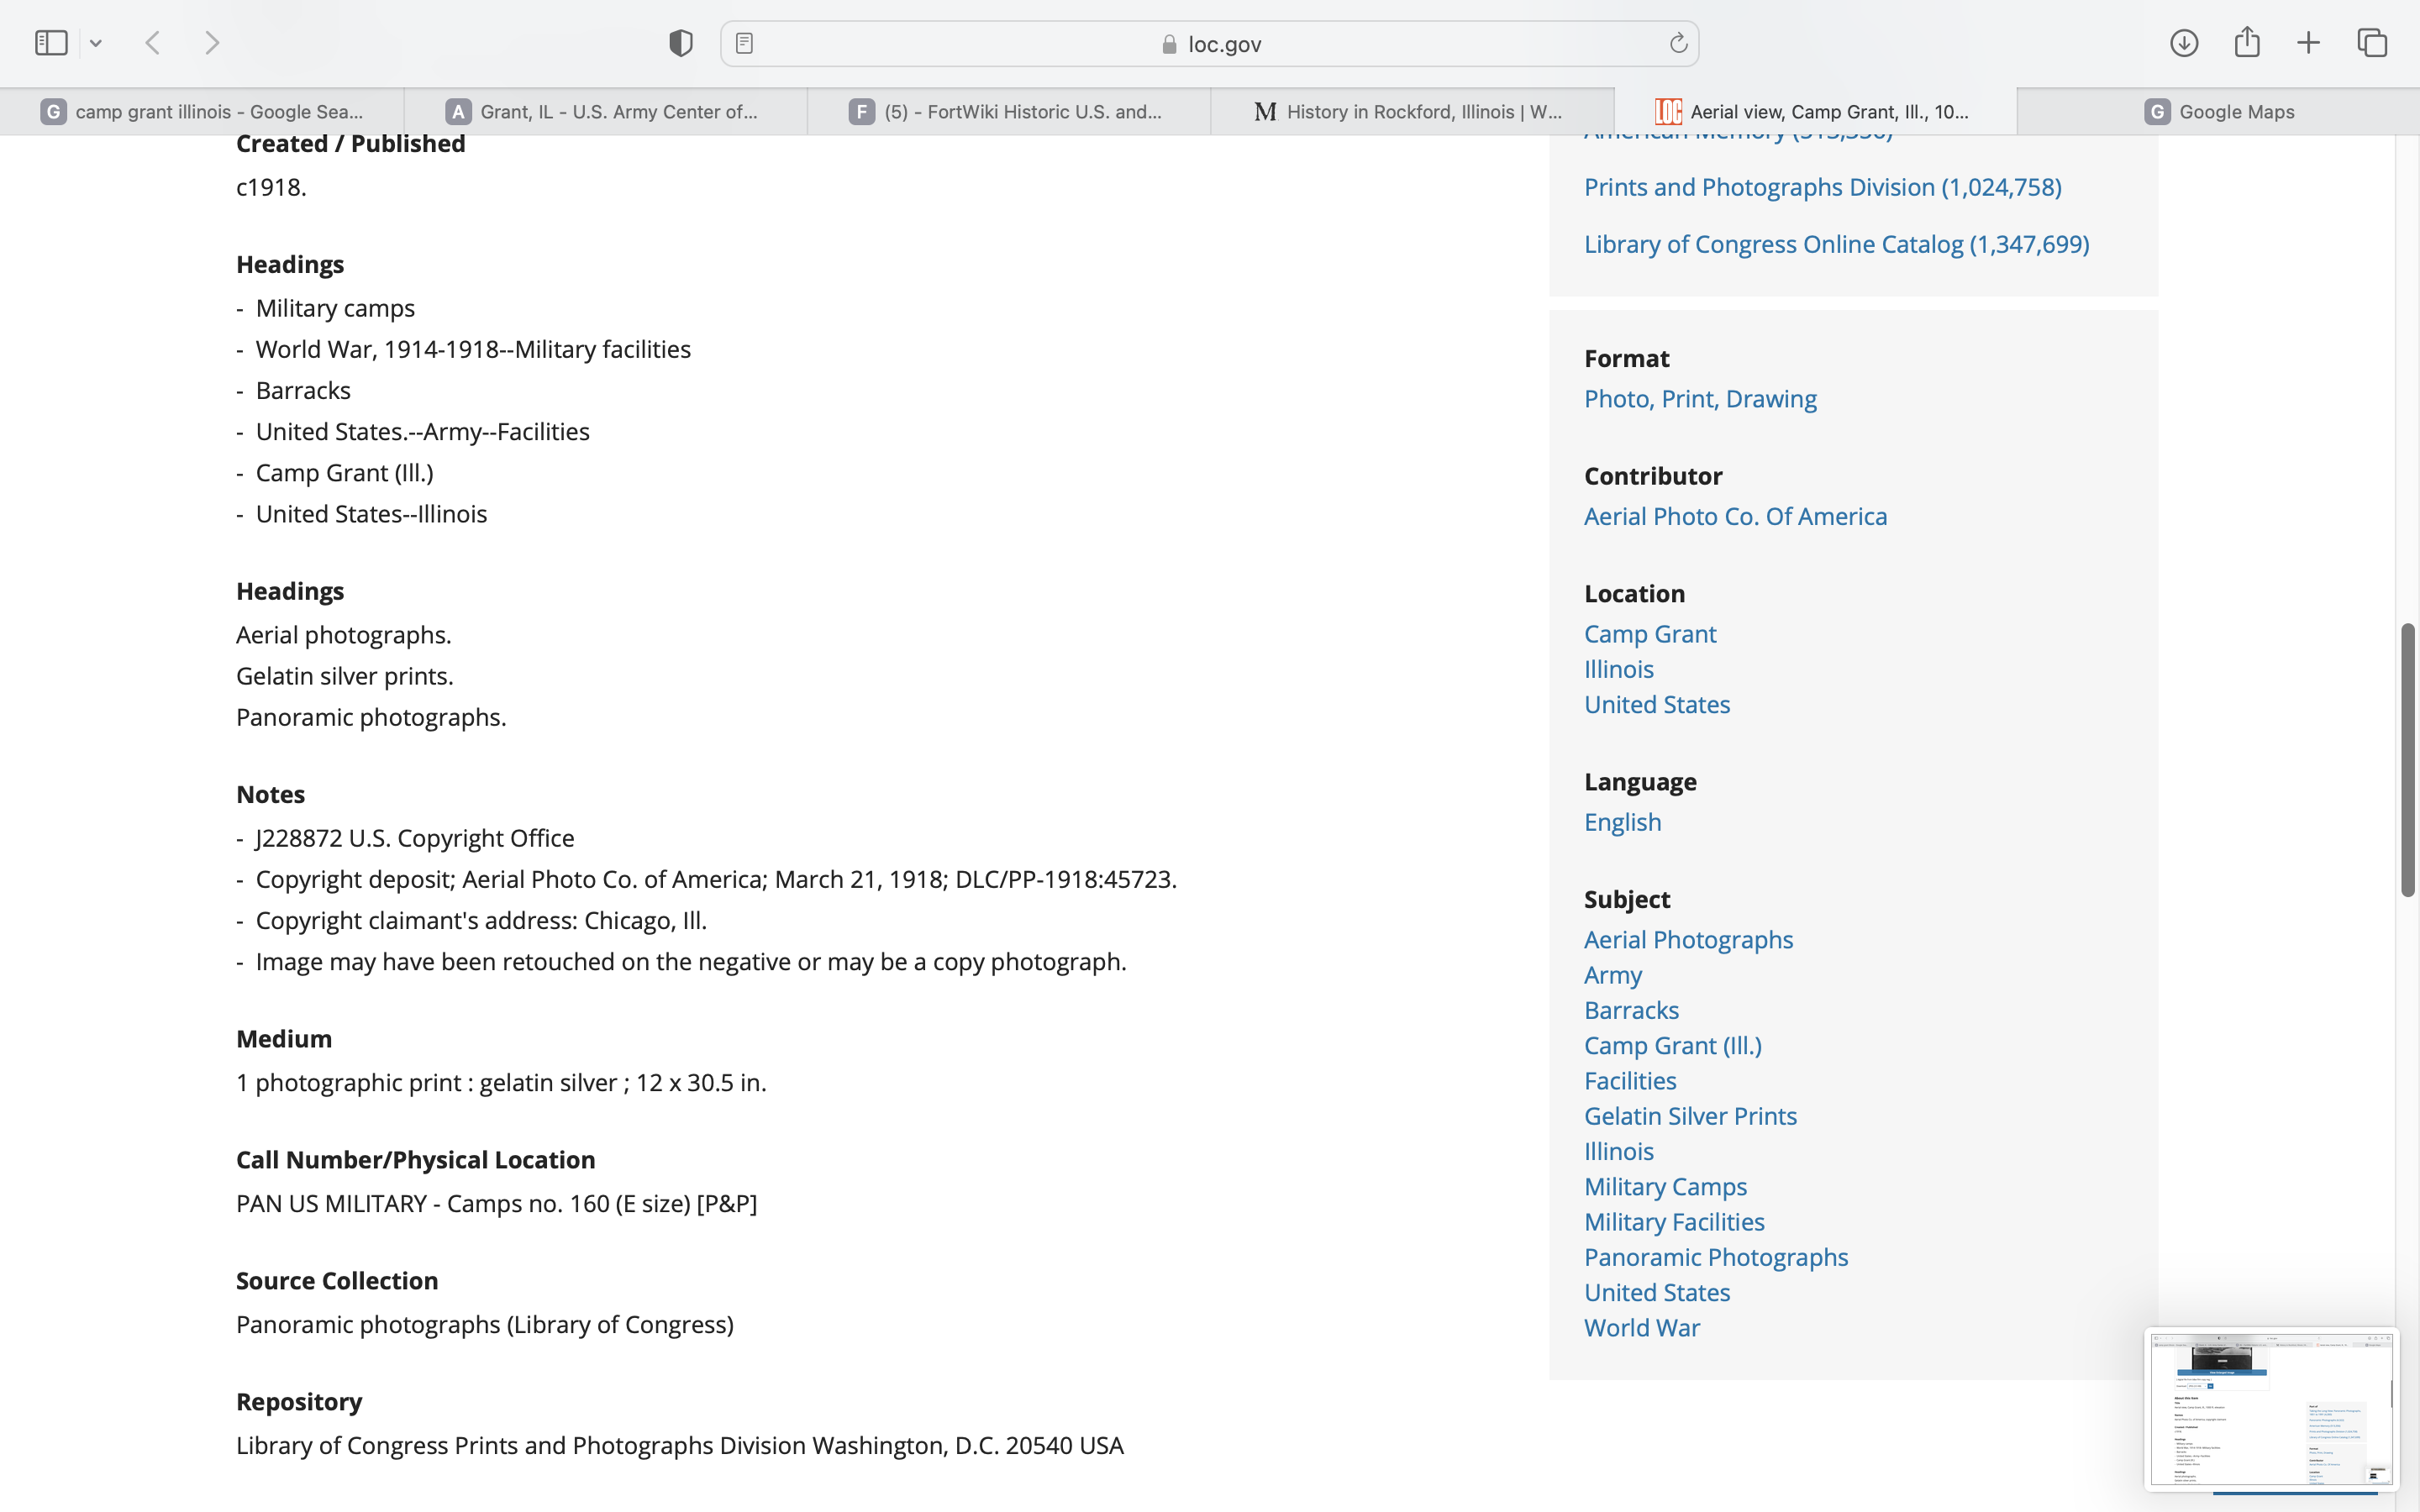Open Aerial Photo Co. Of America contributor link

click(1735, 516)
